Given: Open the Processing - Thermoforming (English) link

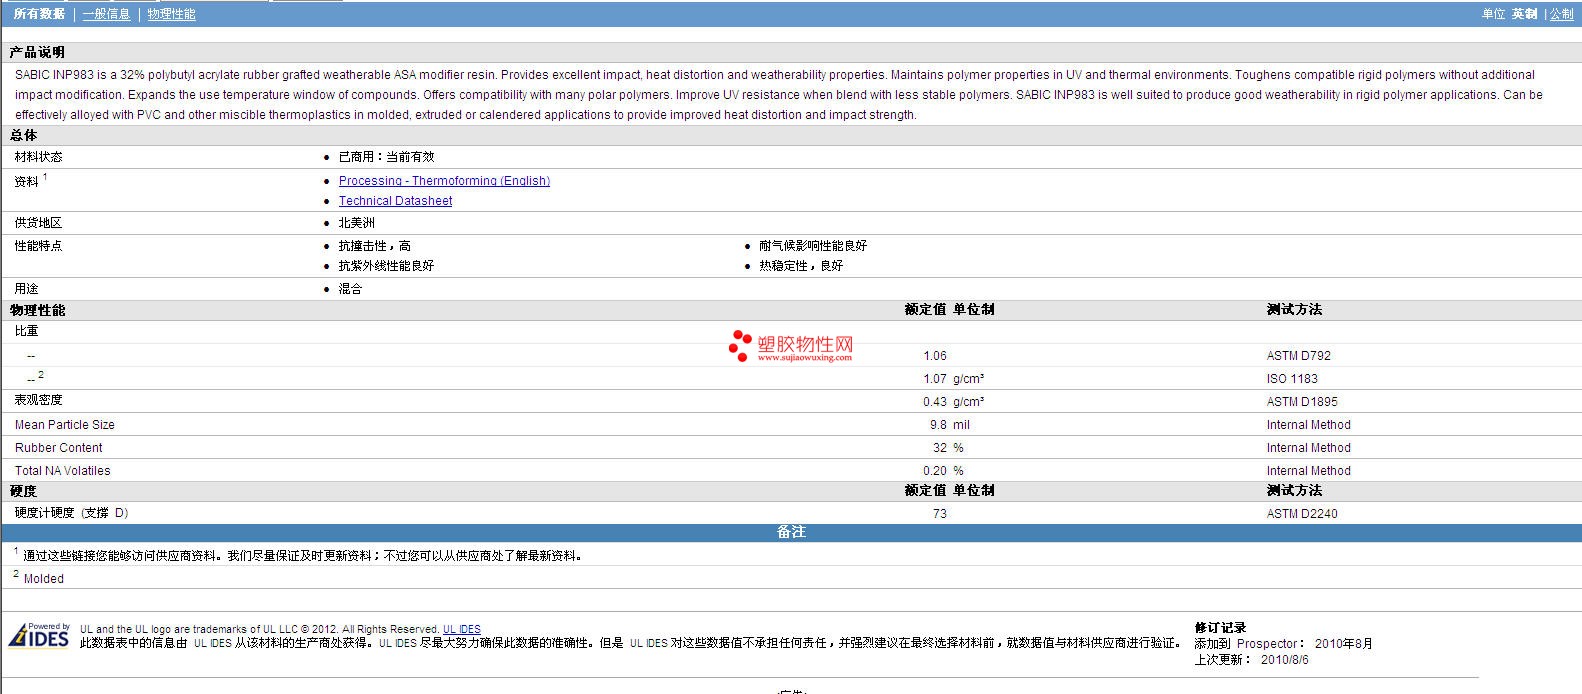Looking at the screenshot, I should 444,181.
